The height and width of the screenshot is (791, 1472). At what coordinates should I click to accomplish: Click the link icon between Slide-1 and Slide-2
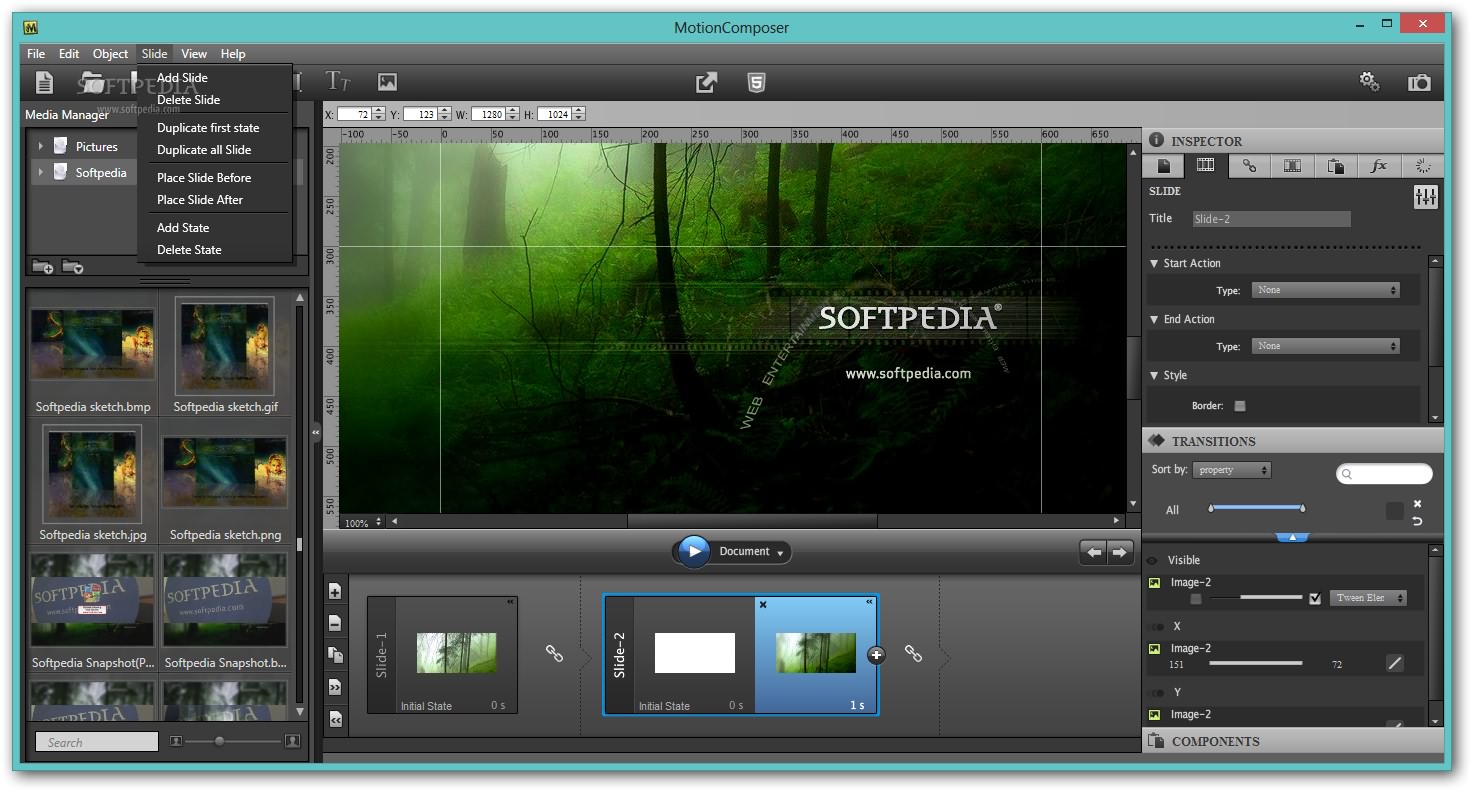click(554, 653)
